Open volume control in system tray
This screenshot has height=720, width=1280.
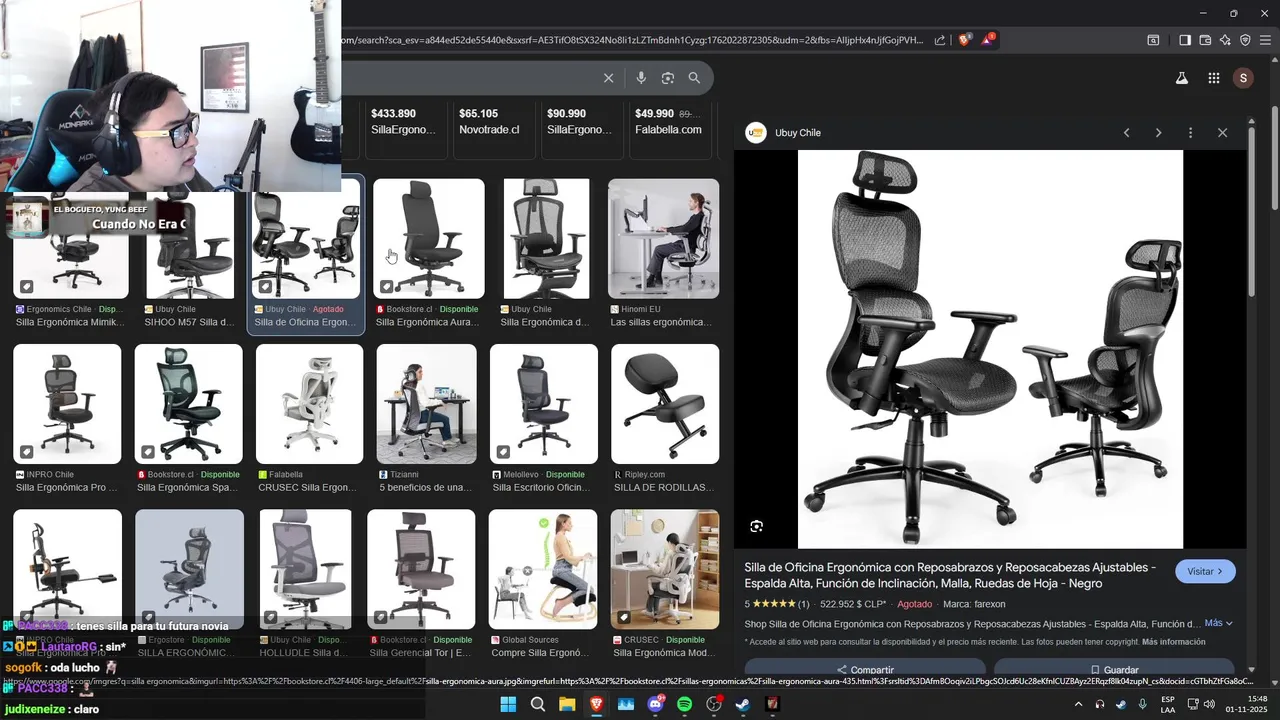click(1211, 704)
